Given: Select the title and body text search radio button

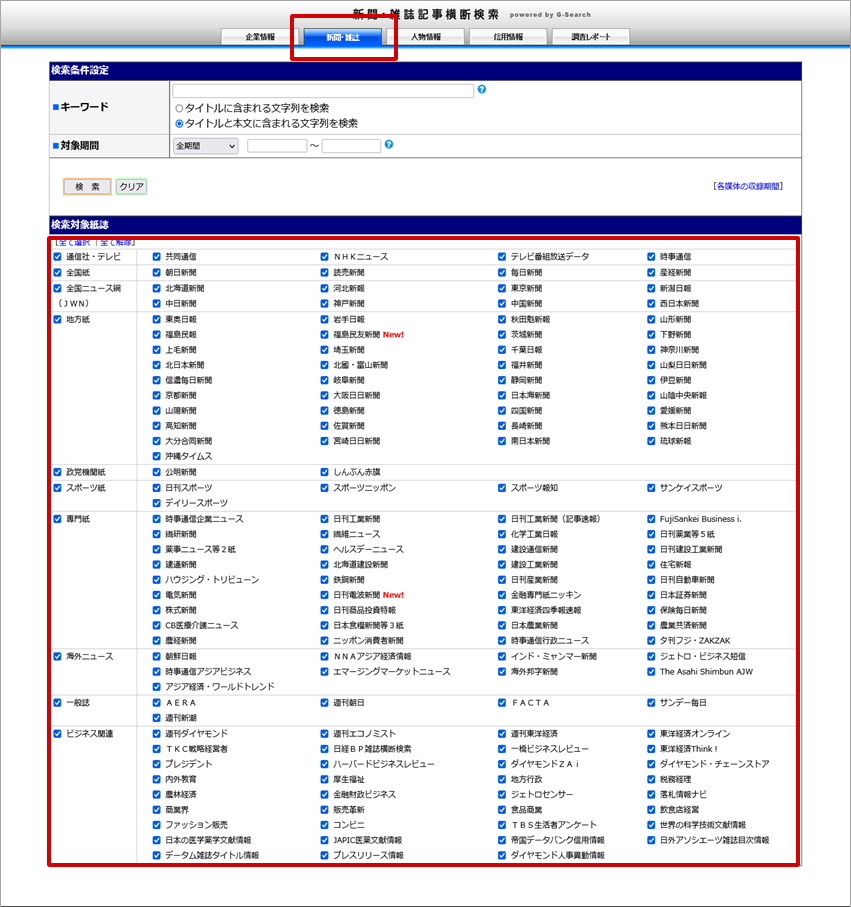Looking at the screenshot, I should [179, 123].
